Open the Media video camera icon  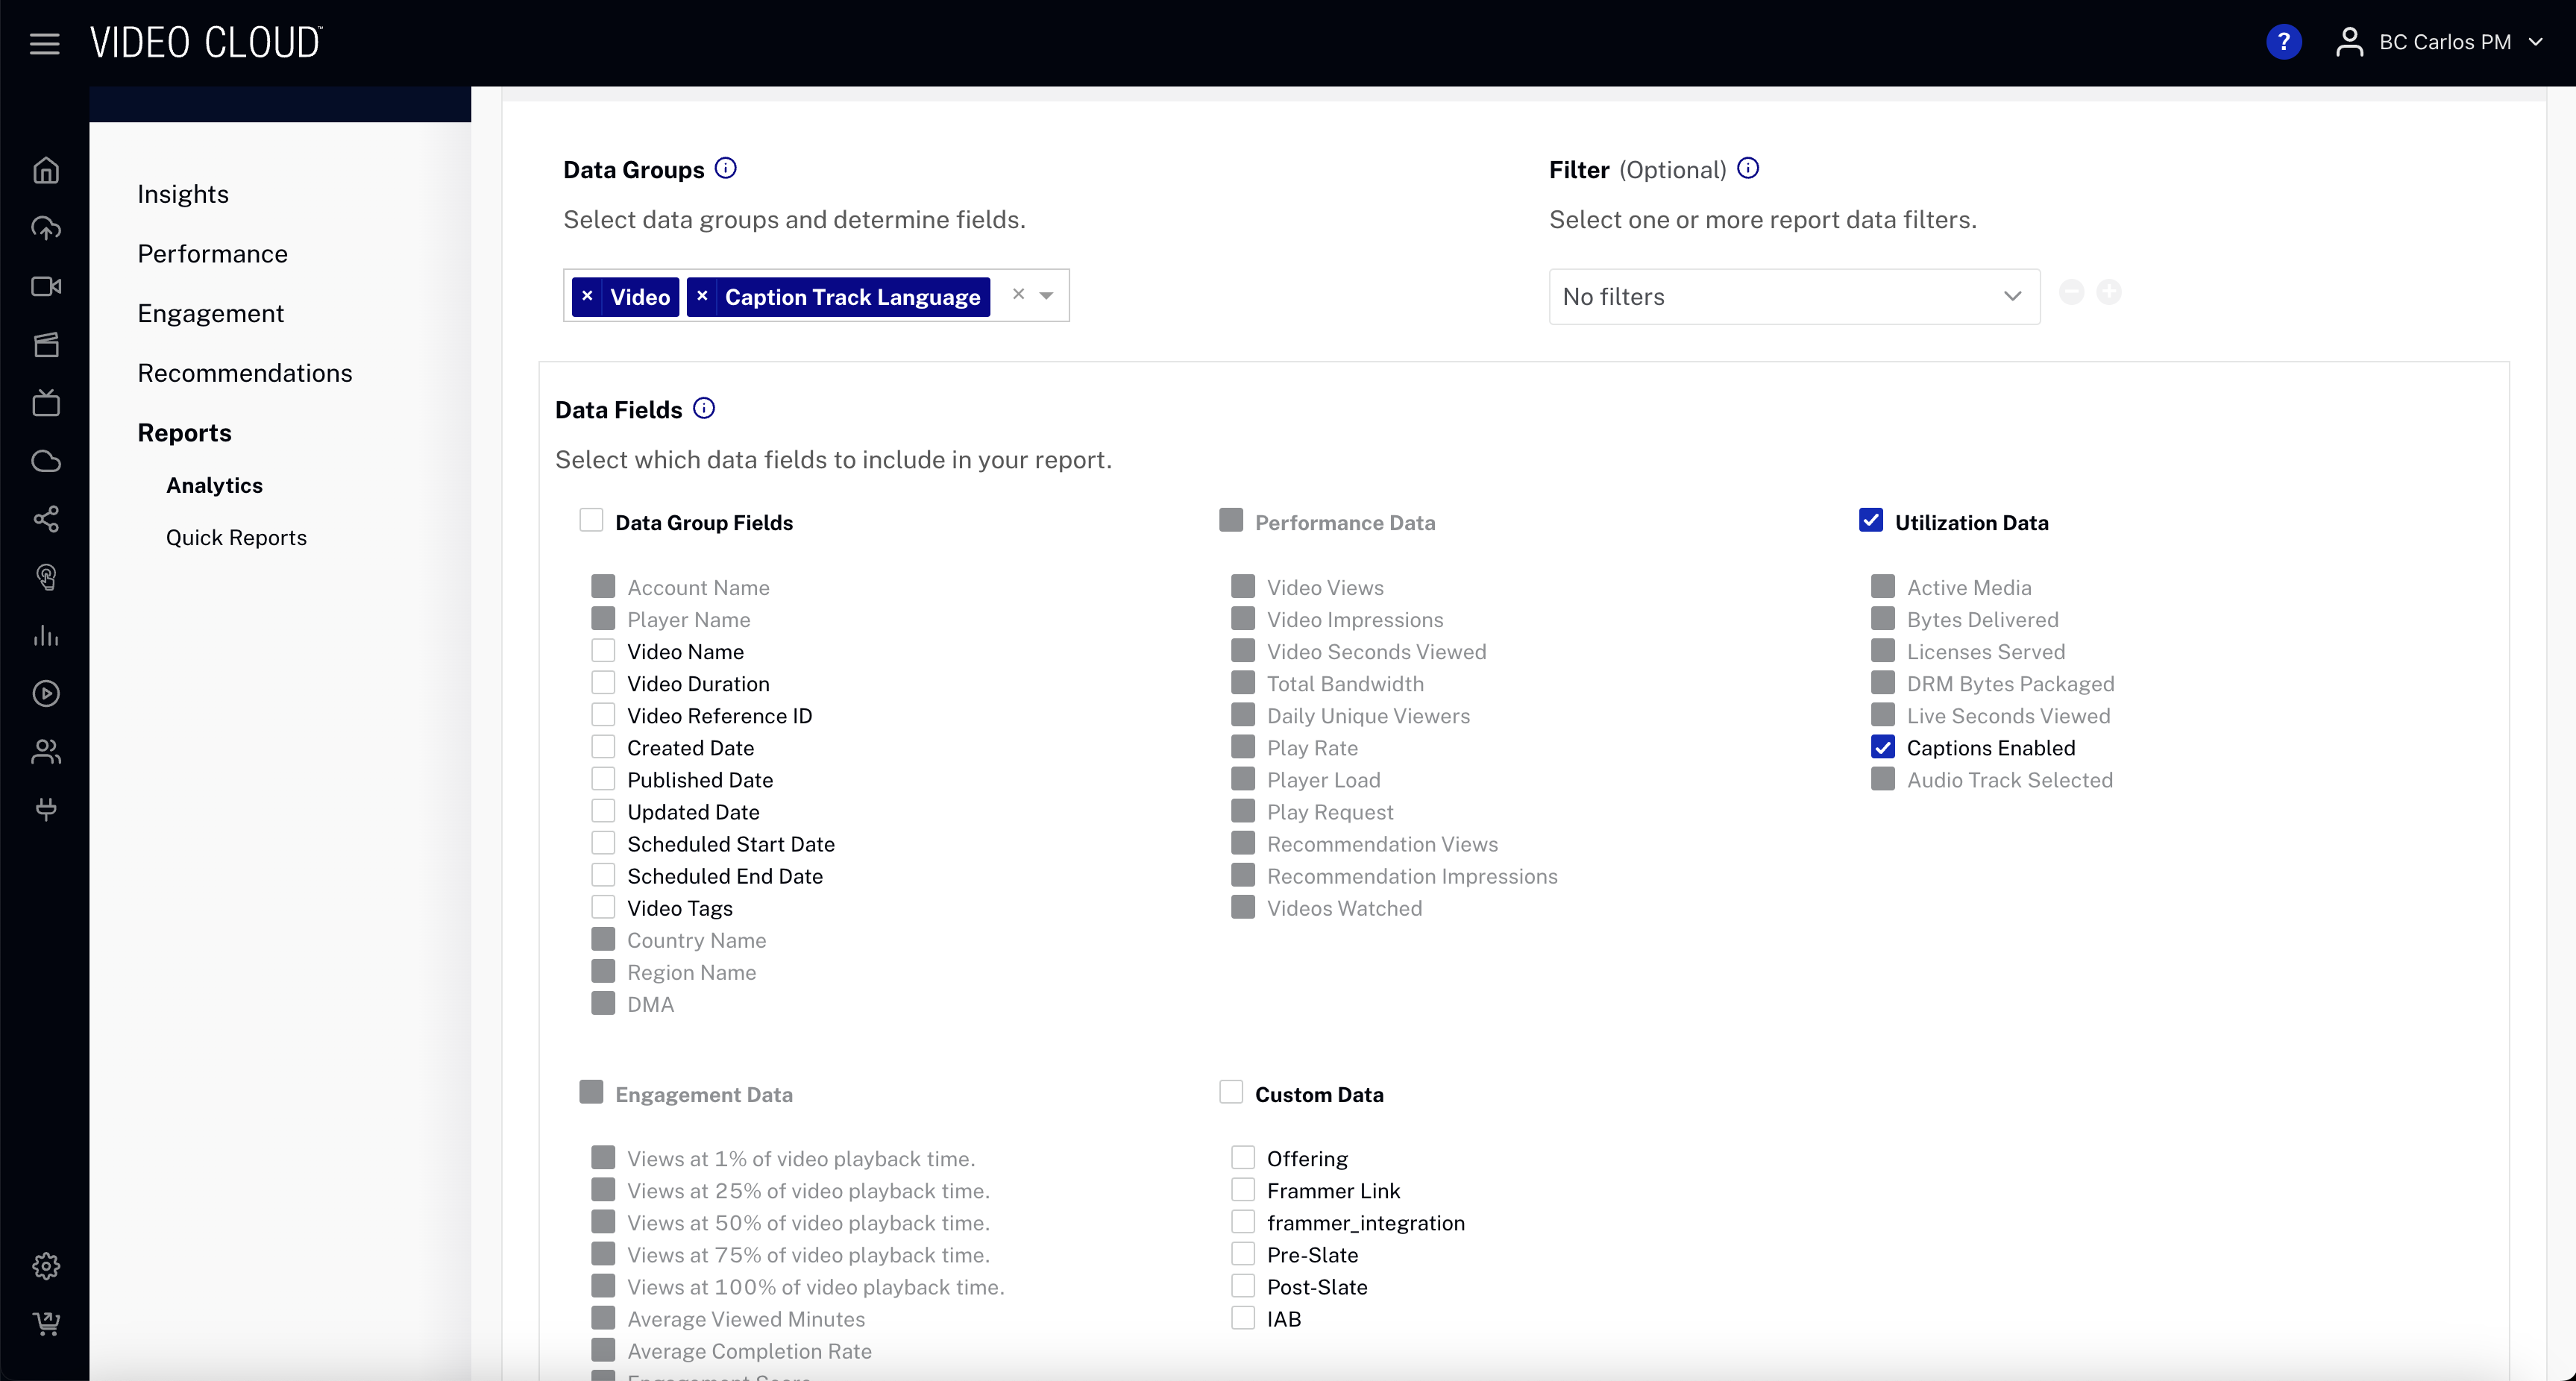(x=46, y=287)
